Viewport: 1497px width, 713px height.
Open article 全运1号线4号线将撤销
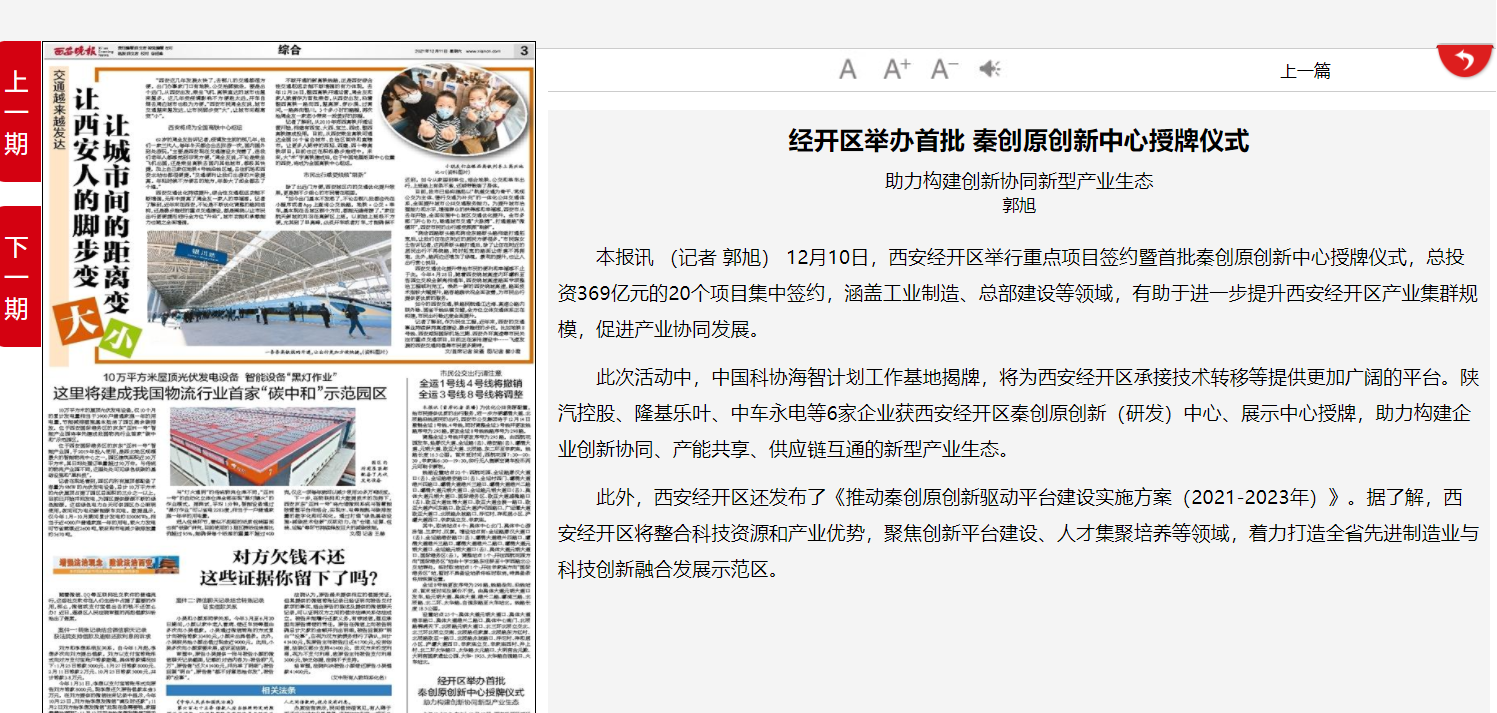coord(470,385)
